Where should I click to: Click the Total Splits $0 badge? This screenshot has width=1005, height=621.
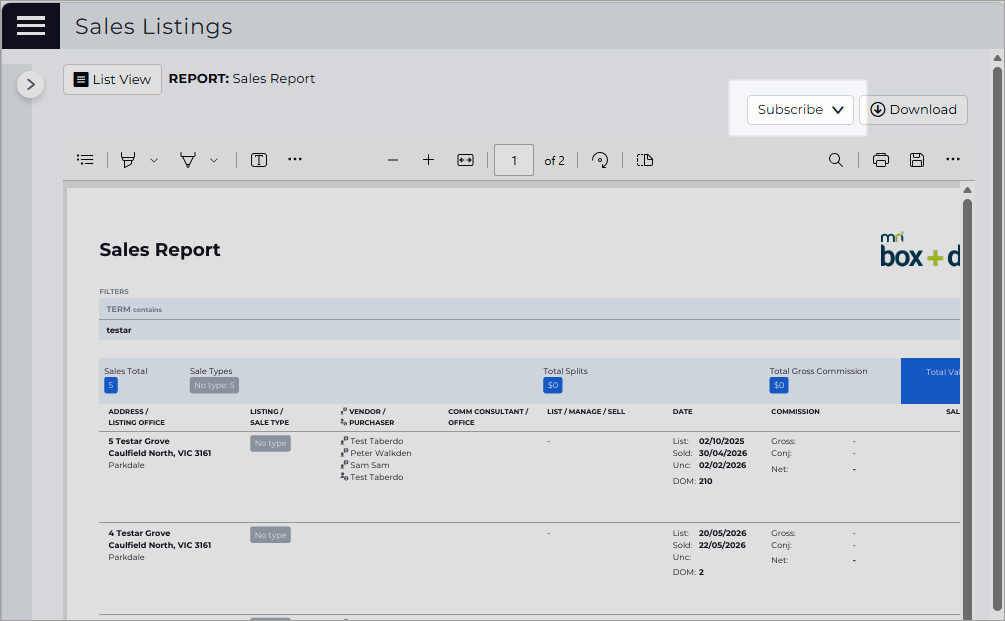(552, 385)
